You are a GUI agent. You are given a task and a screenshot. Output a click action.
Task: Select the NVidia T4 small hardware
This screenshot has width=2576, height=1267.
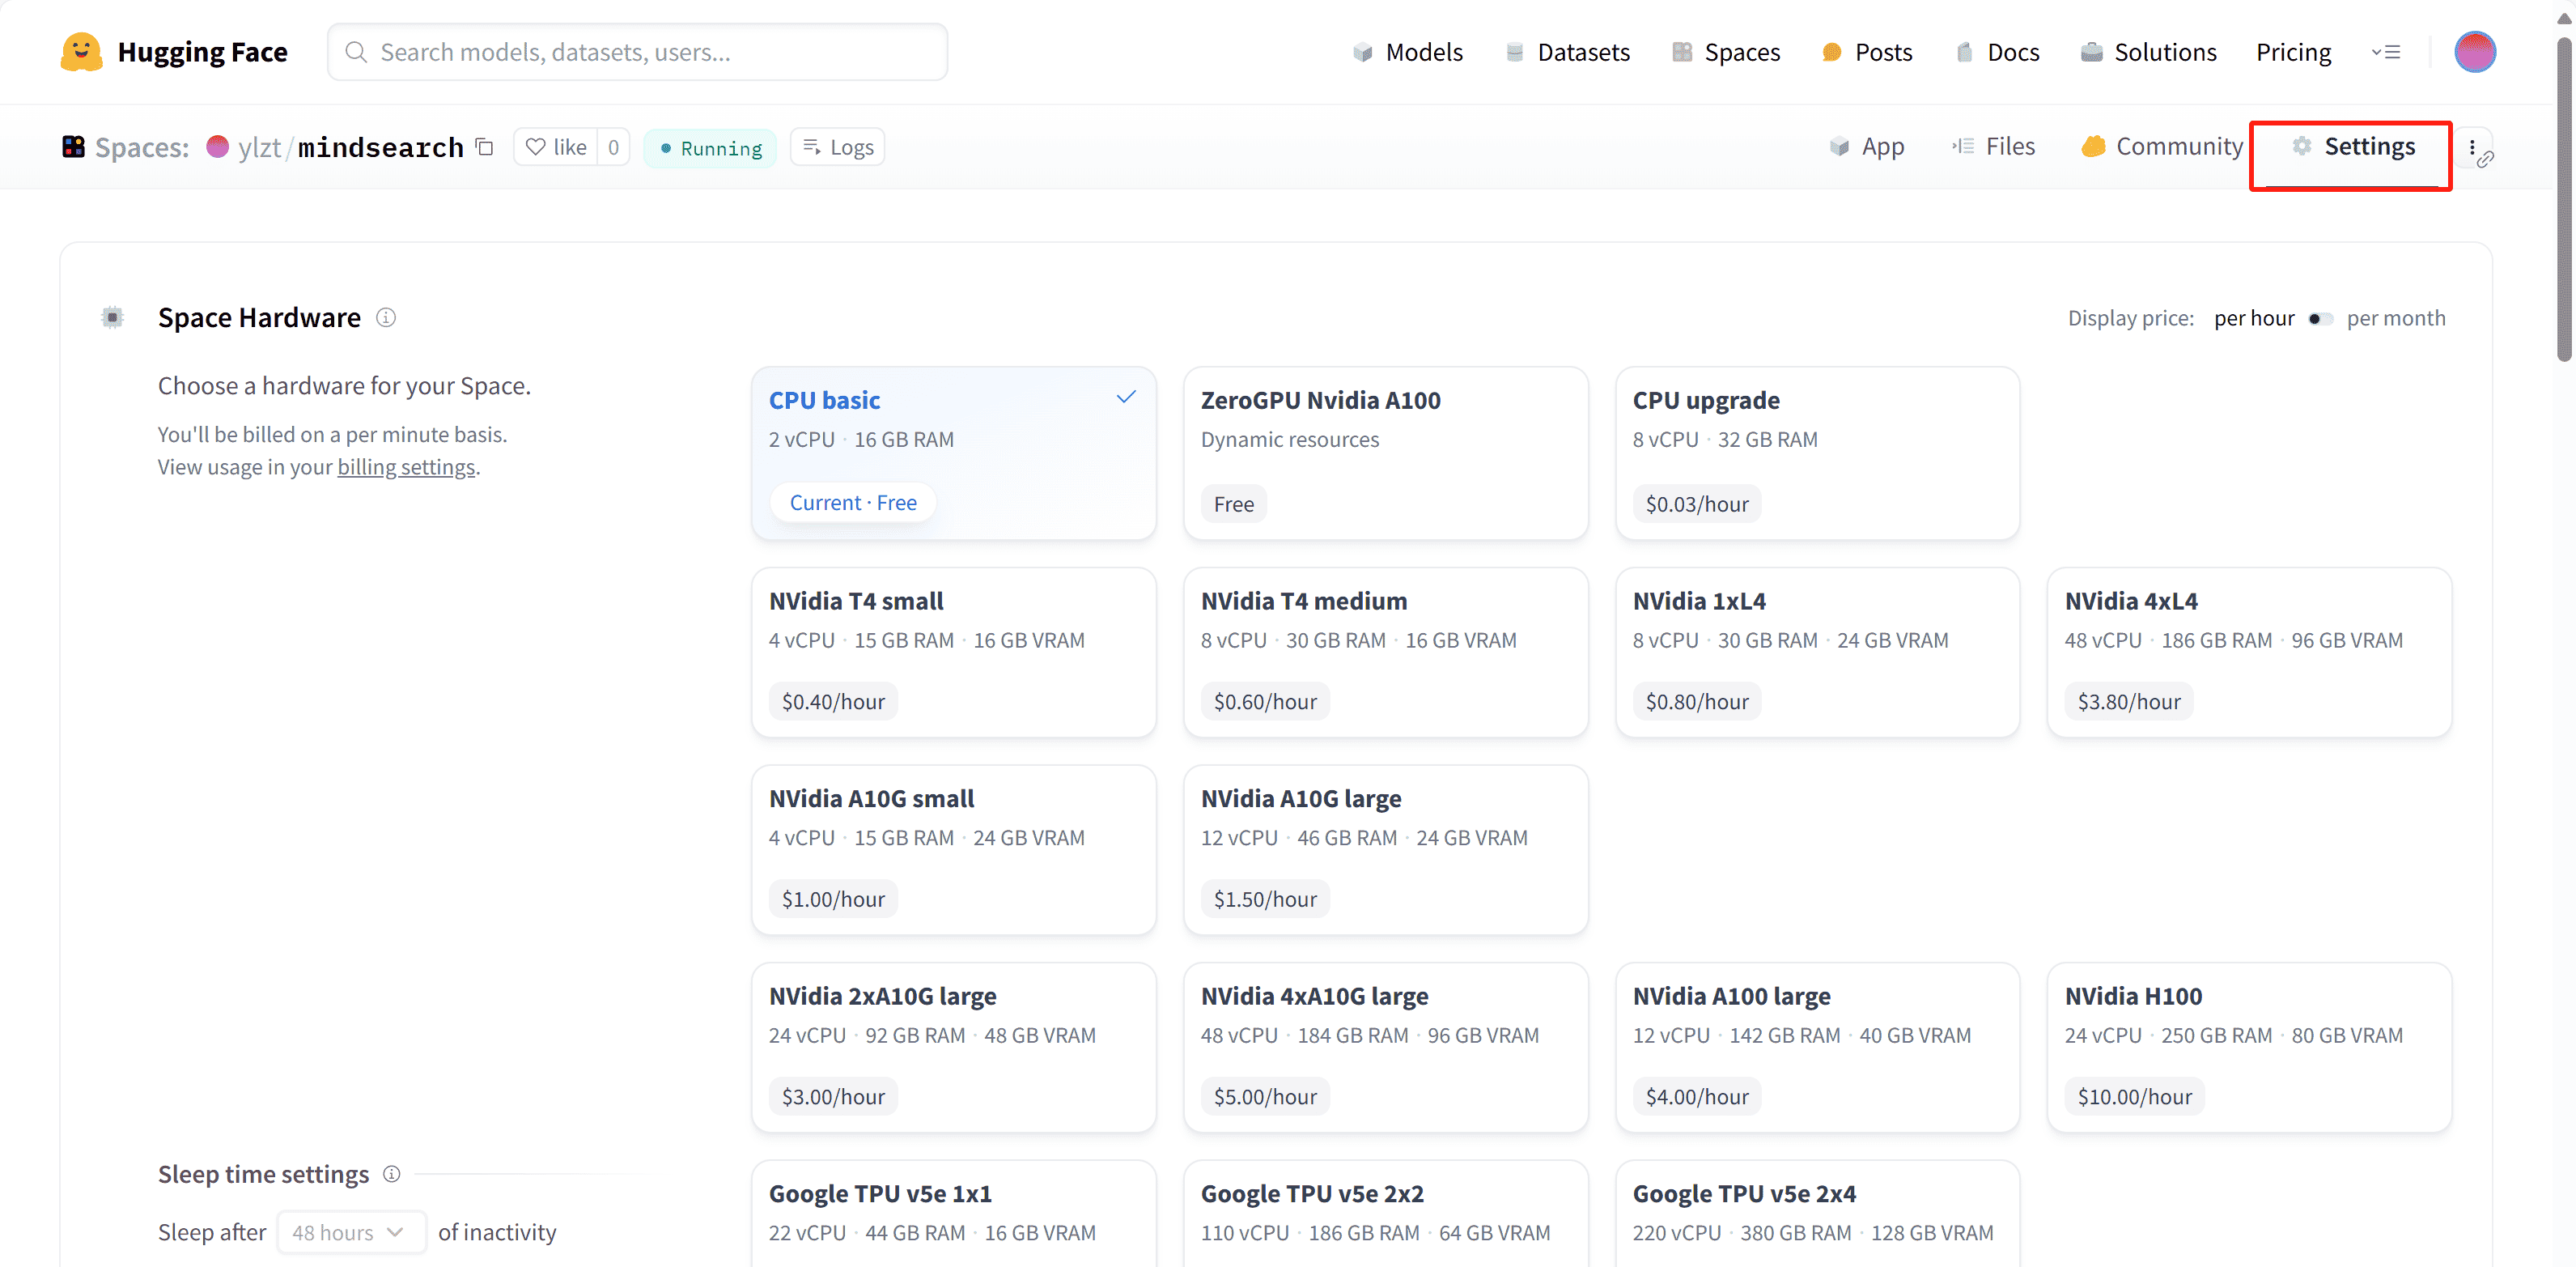point(953,652)
